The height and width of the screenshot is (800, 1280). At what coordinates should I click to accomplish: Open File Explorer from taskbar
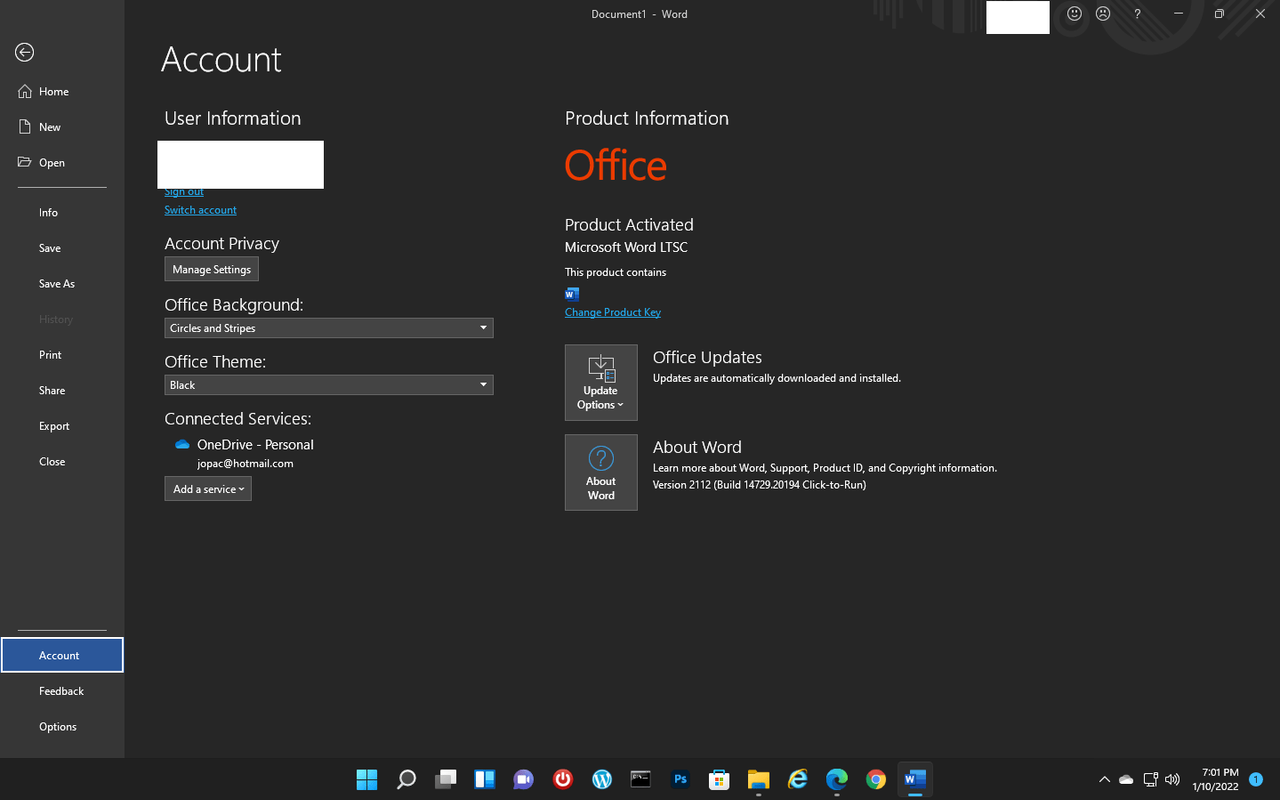(758, 779)
